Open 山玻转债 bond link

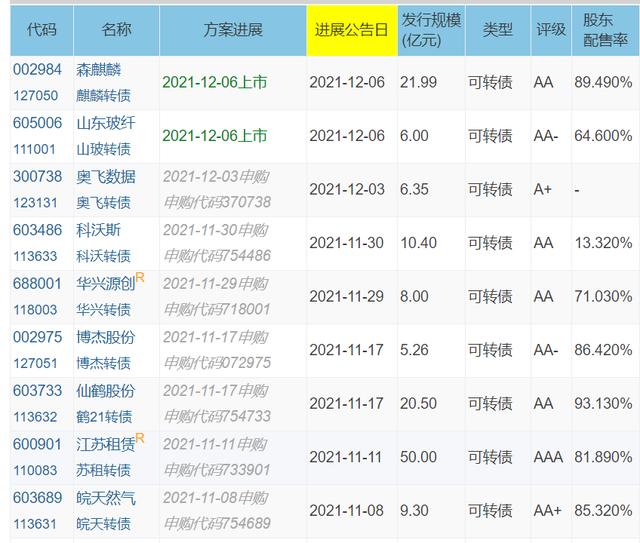(103, 149)
